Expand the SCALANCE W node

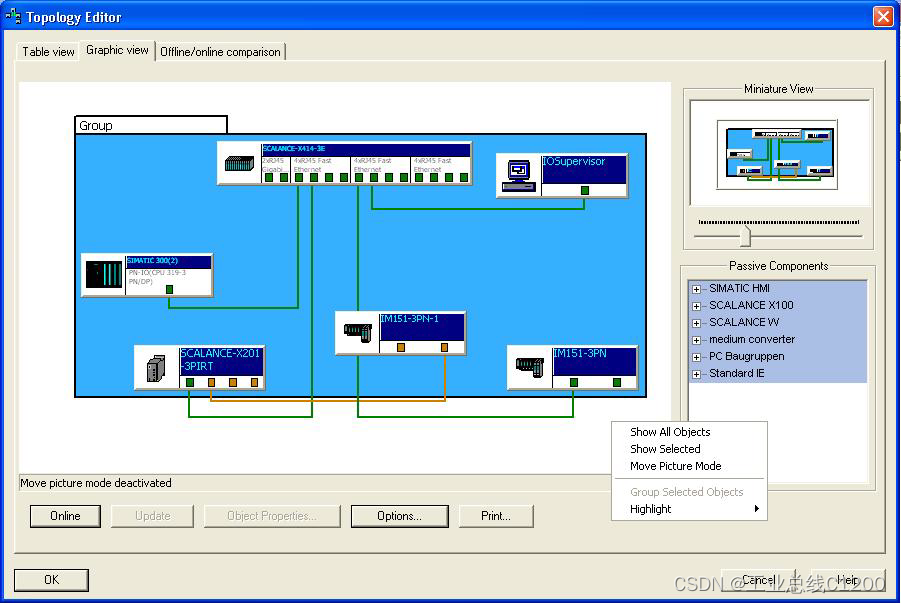(696, 323)
